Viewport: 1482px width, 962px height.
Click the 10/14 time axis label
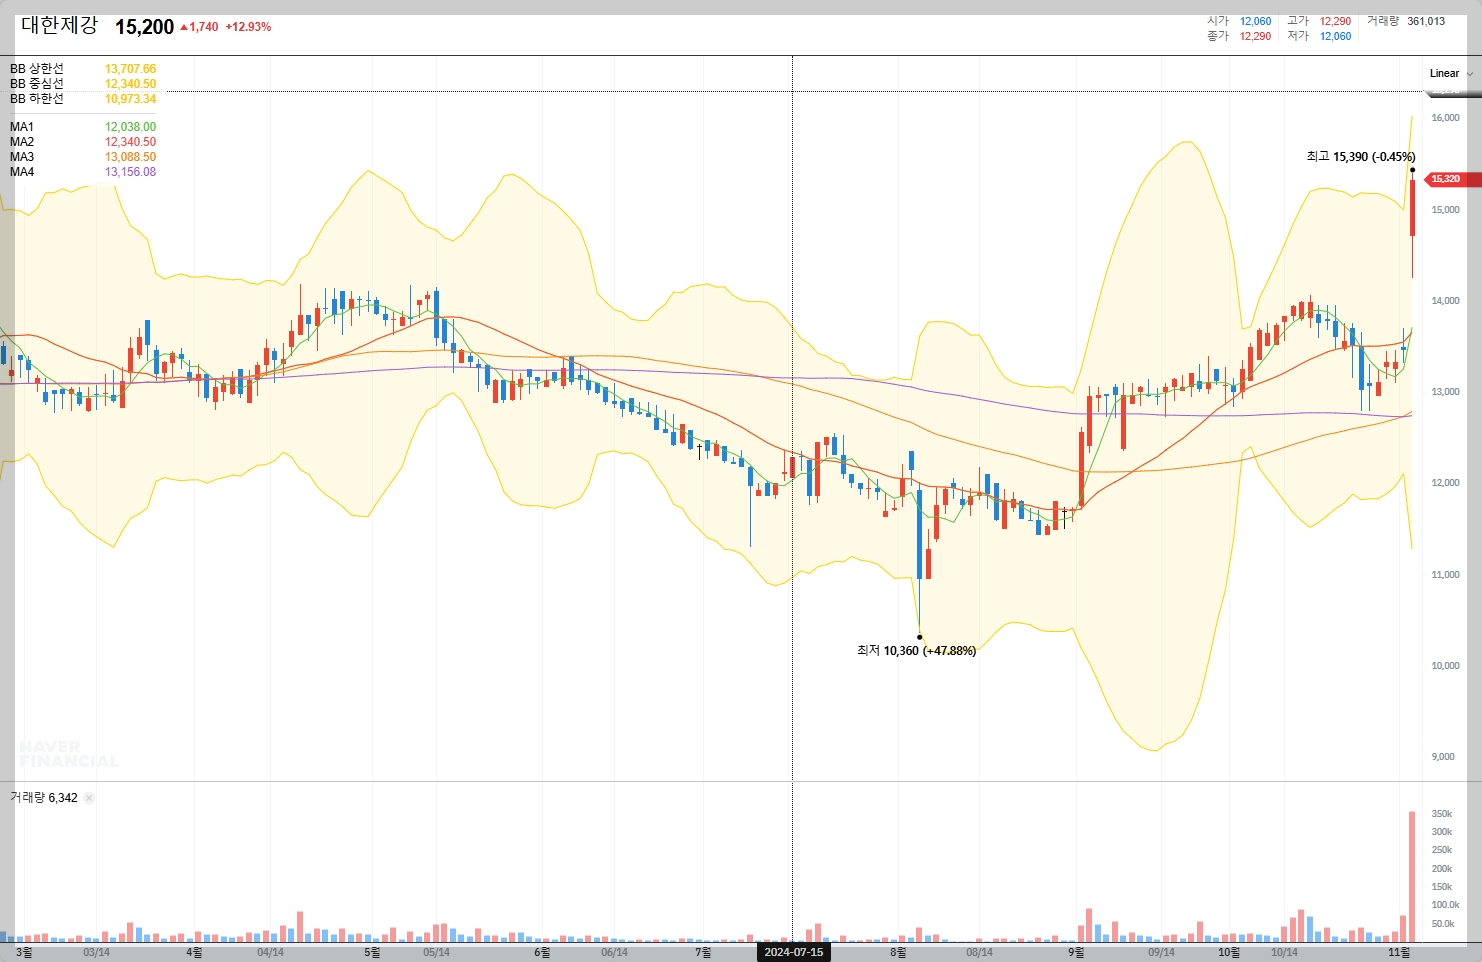1284,953
